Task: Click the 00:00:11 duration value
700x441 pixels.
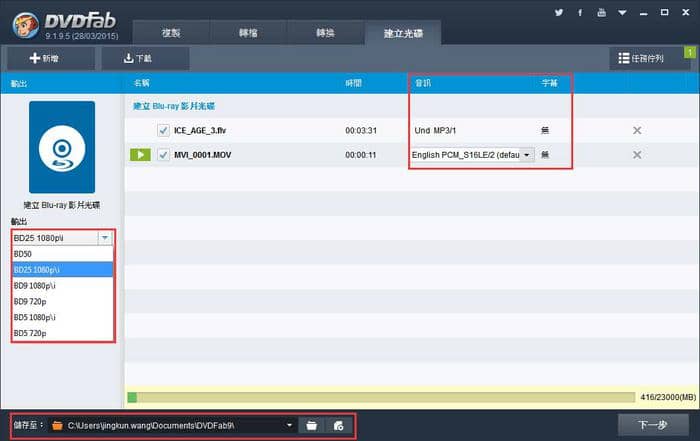Action: click(361, 155)
